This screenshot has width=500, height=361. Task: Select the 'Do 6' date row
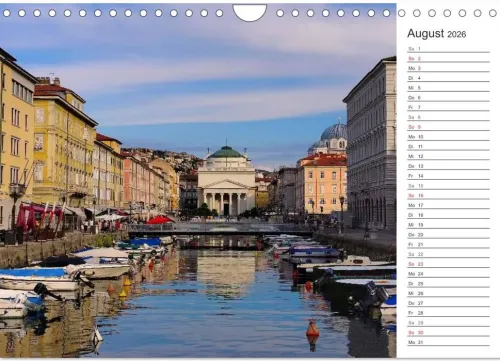(x=448, y=98)
